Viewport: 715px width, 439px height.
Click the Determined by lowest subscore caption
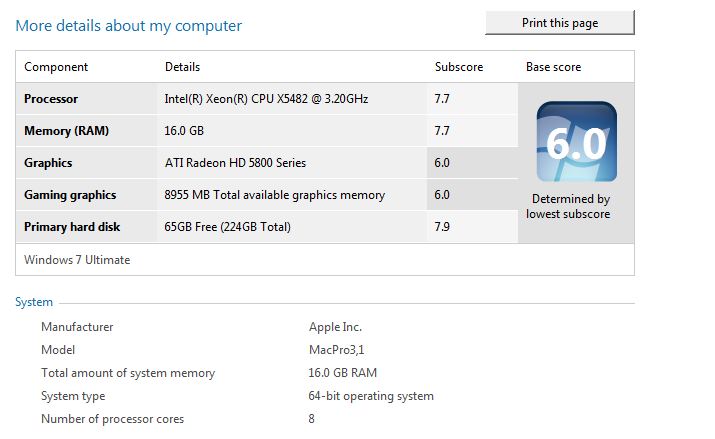coord(568,207)
